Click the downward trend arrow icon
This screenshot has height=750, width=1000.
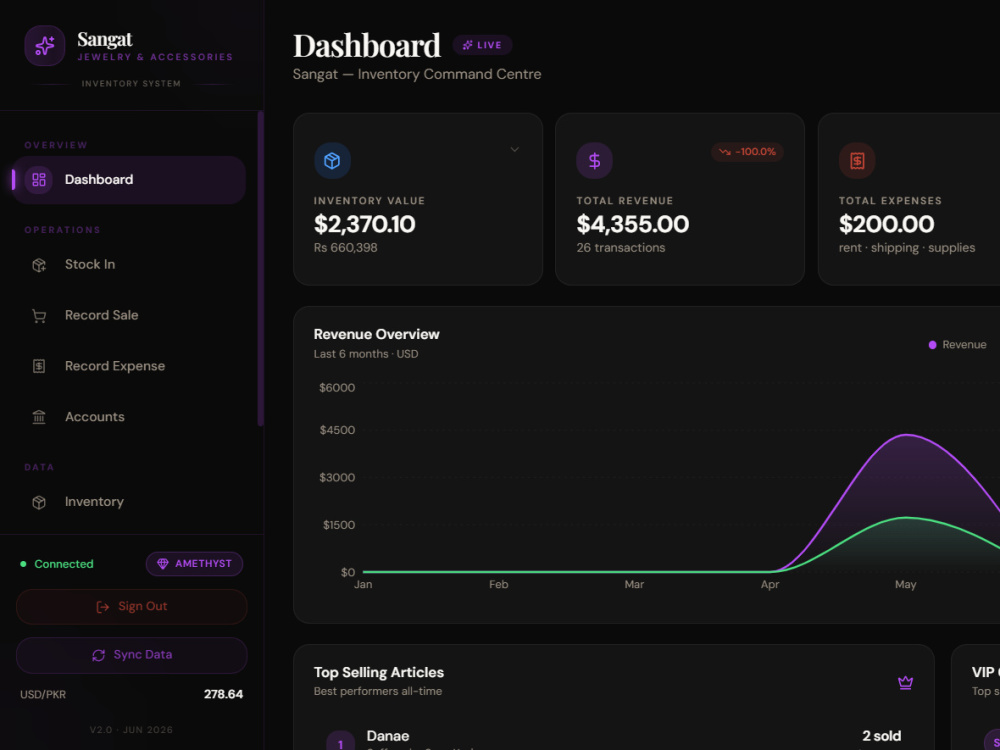click(724, 152)
